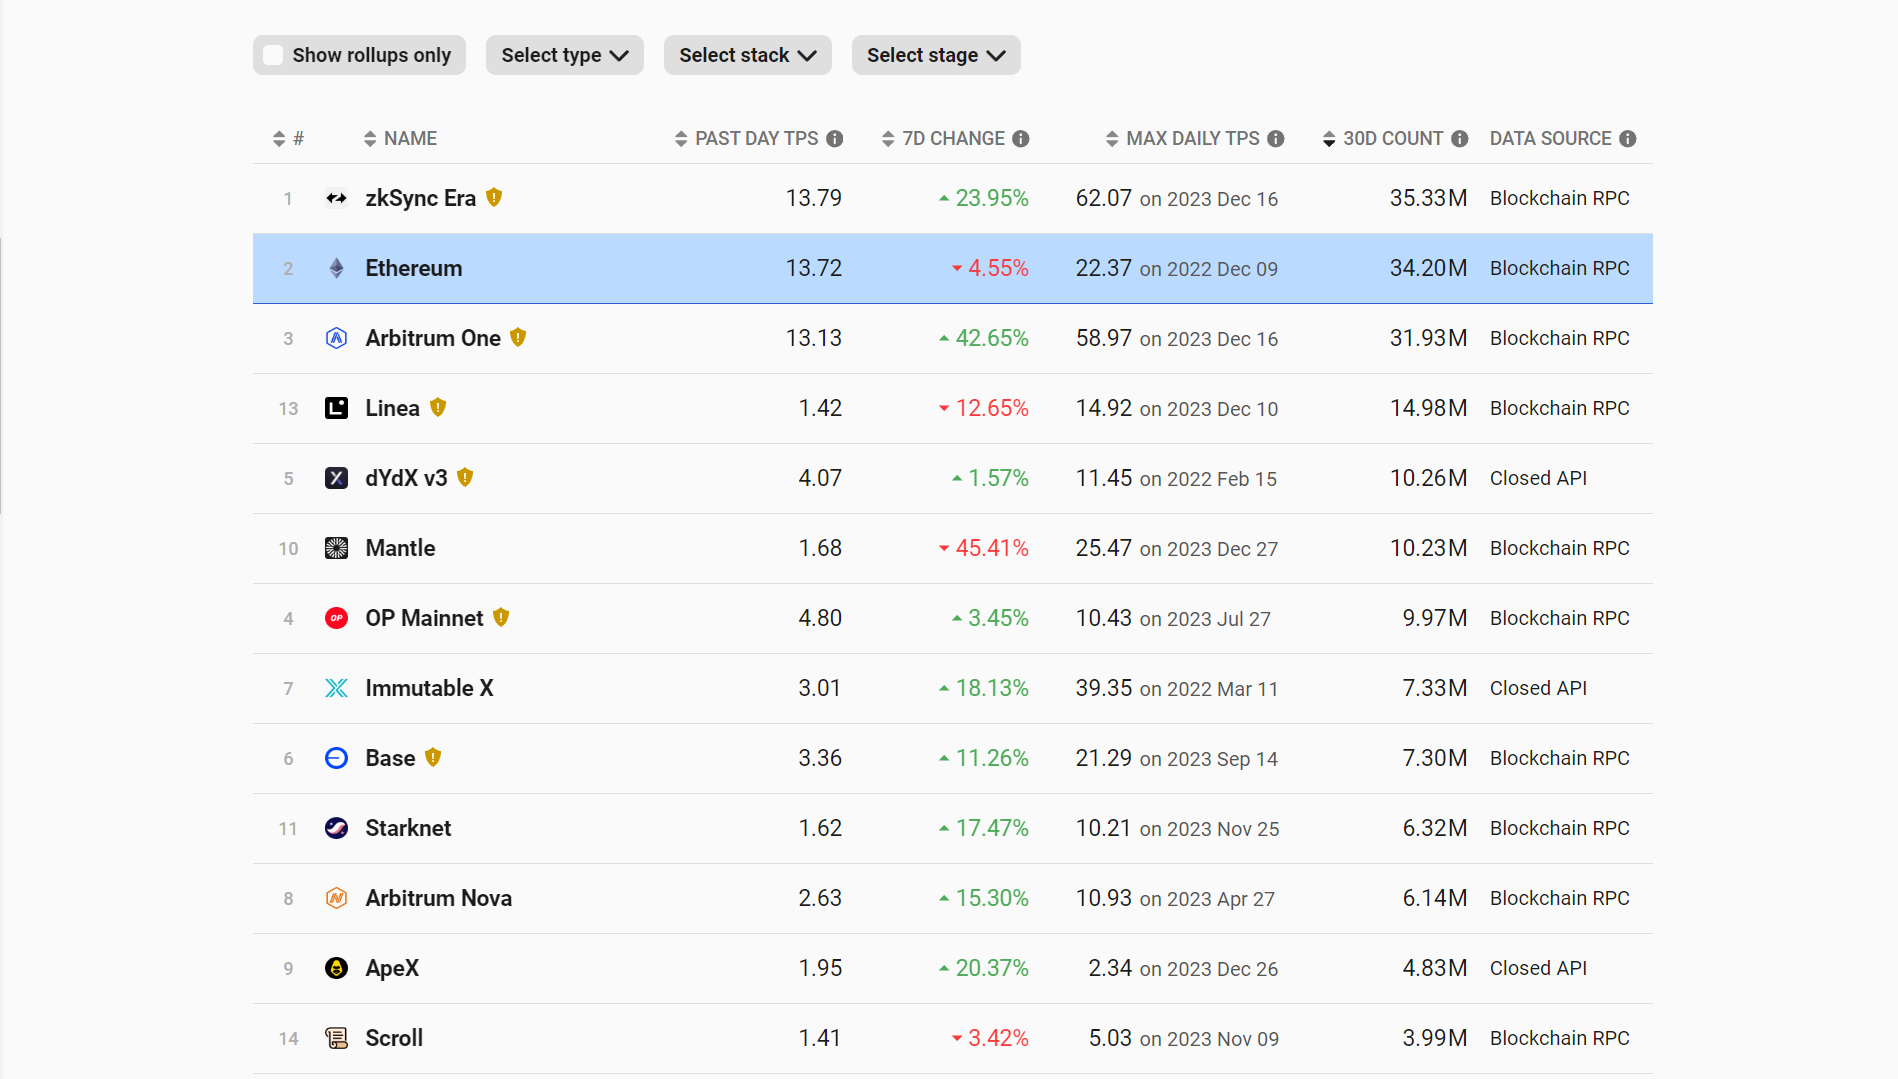Sort by 7D CHANGE column
This screenshot has width=1898, height=1079.
coord(943,139)
